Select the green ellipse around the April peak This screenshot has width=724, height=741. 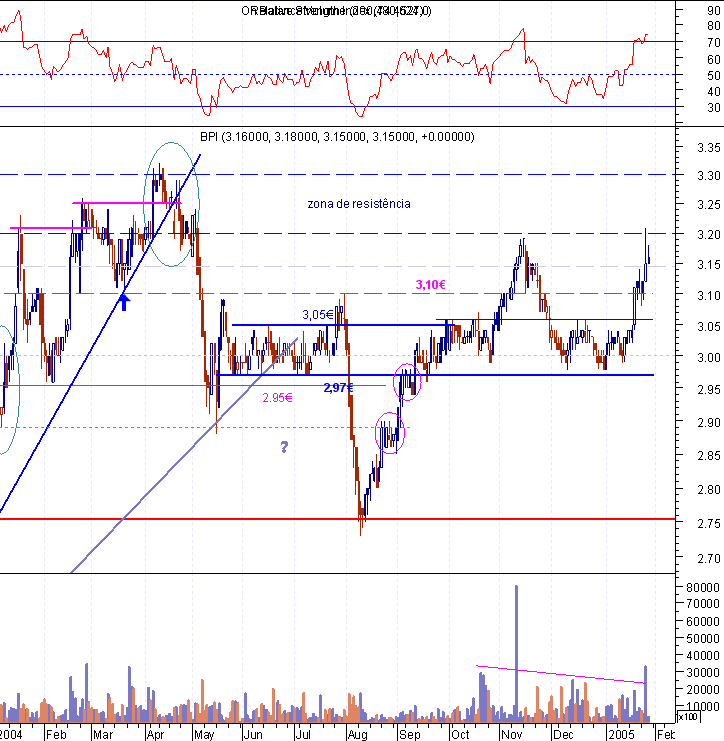pos(171,204)
